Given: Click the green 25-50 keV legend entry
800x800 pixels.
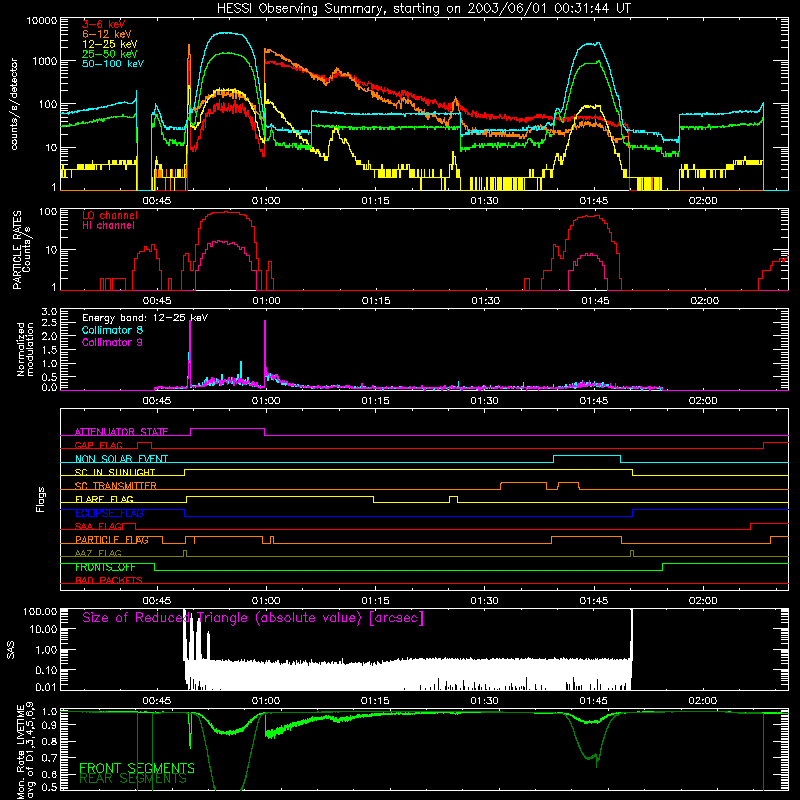Looking at the screenshot, I should pyautogui.click(x=110, y=54).
